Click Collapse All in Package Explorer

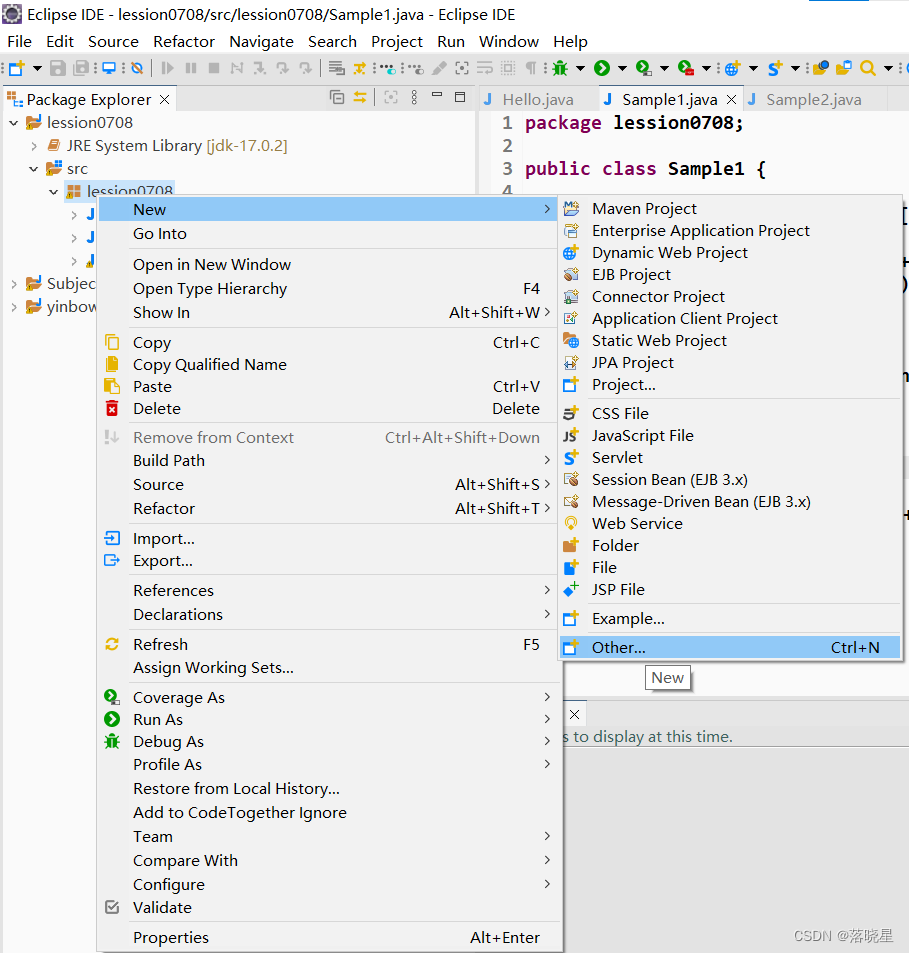click(x=337, y=97)
